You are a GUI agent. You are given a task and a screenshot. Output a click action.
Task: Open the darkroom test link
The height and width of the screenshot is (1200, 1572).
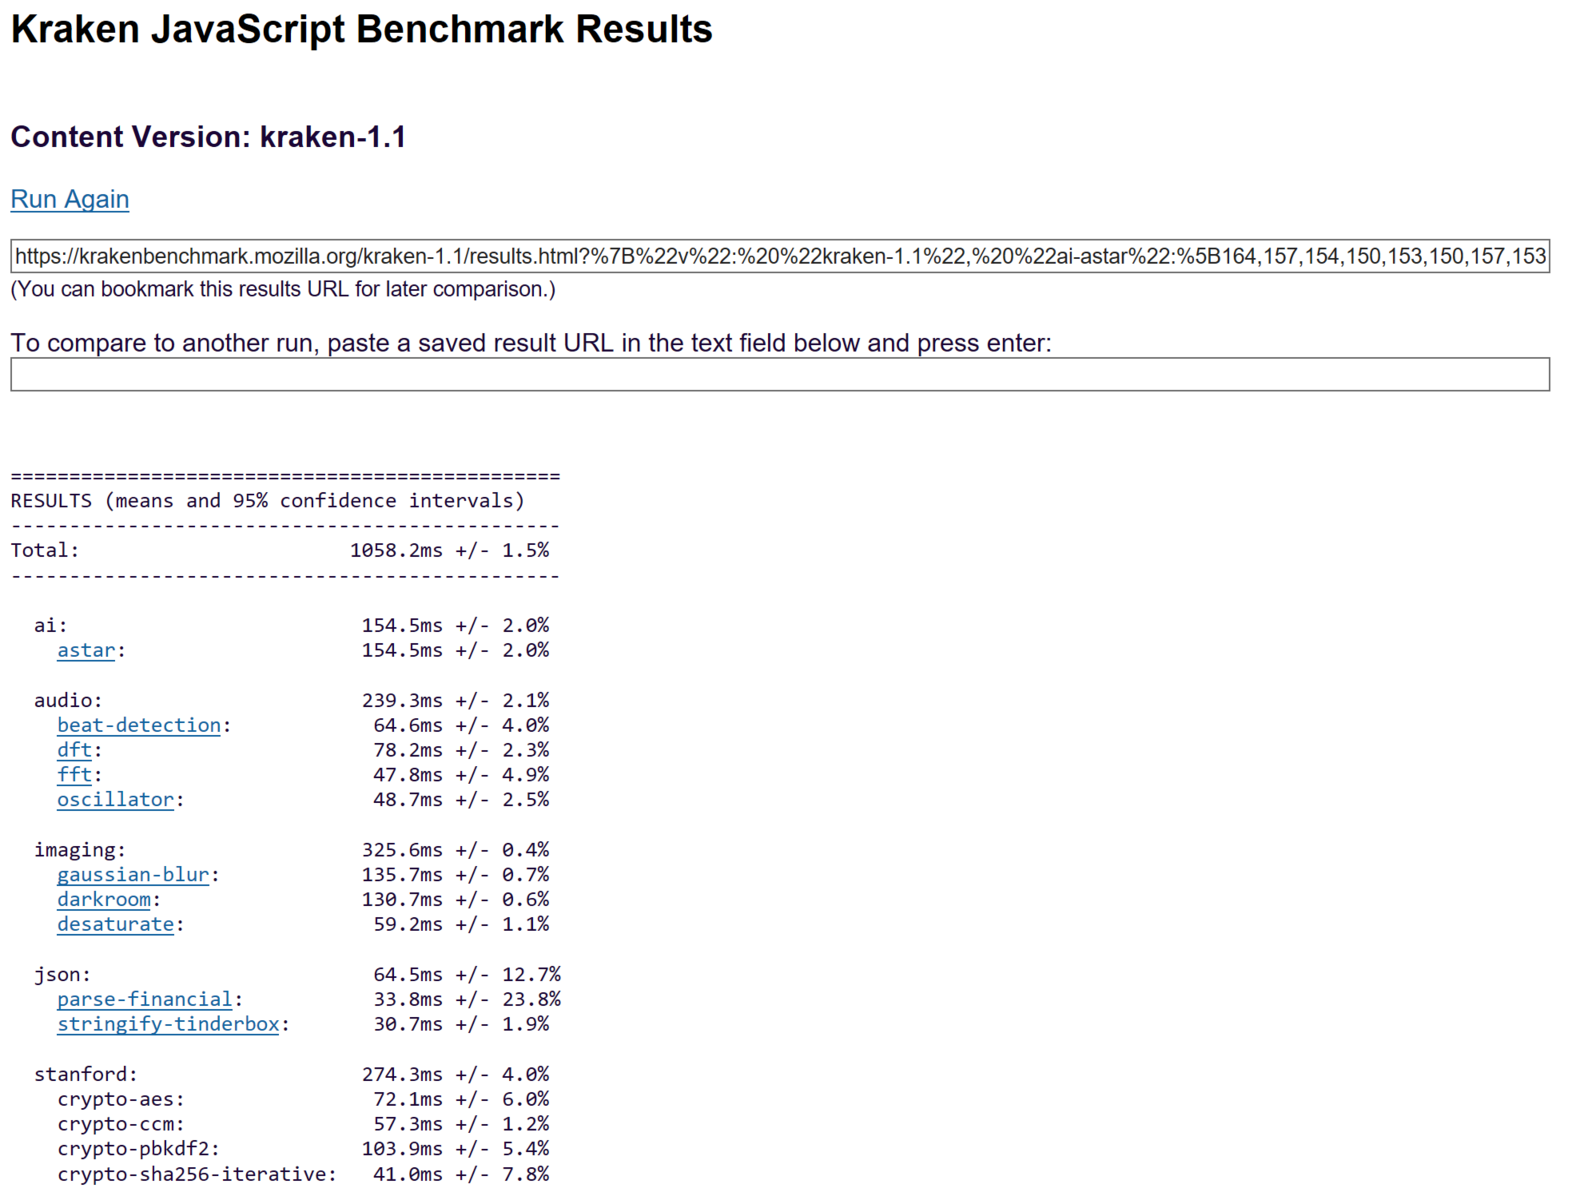tap(104, 900)
